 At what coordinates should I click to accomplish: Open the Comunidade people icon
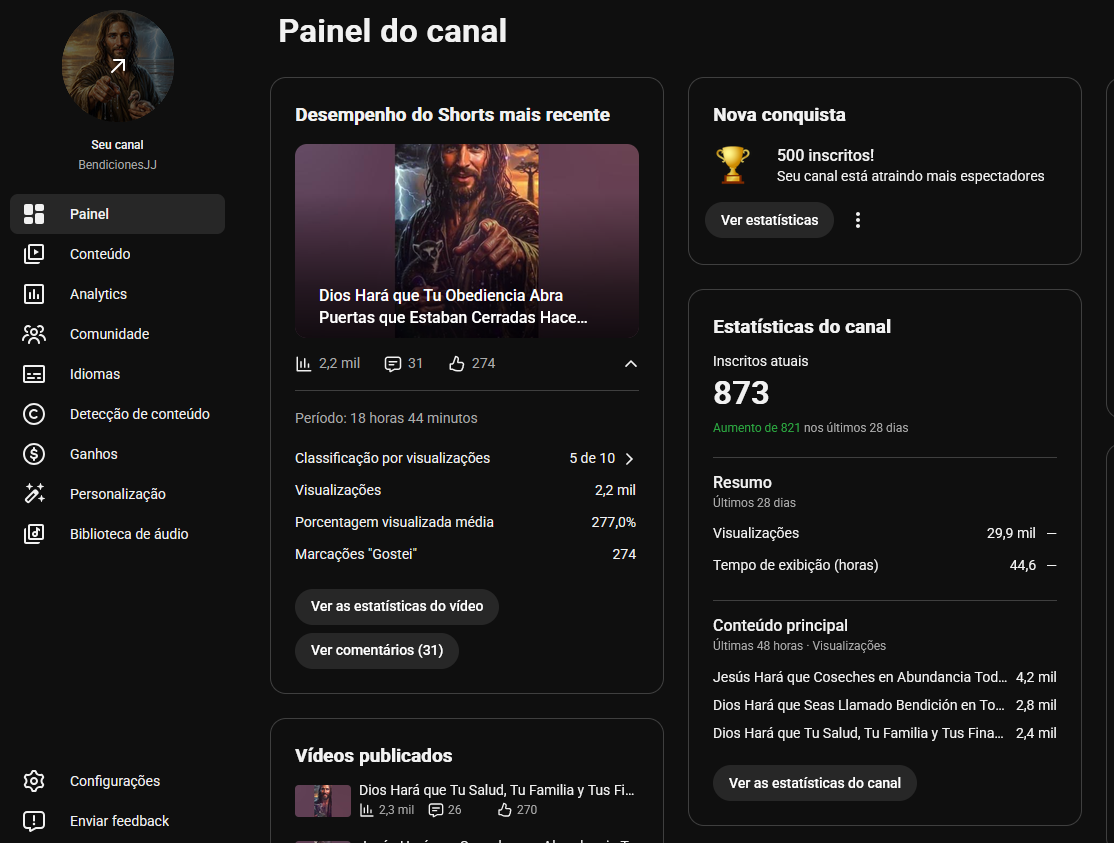pyautogui.click(x=33, y=334)
